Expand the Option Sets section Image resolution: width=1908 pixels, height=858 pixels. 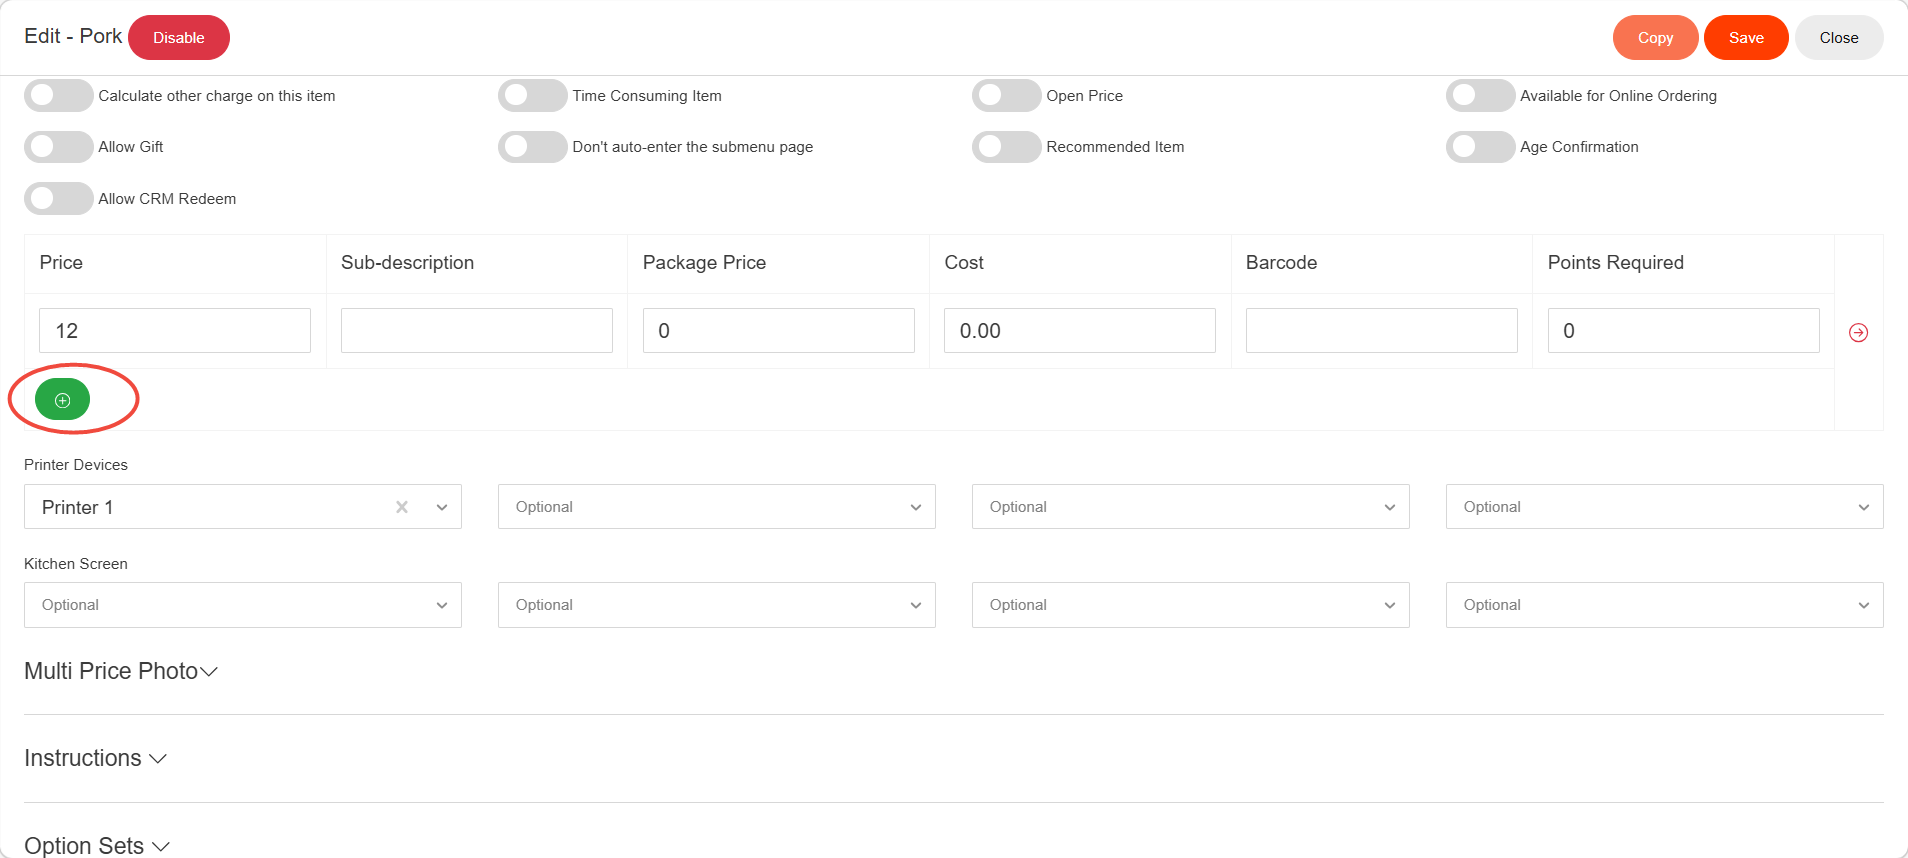[x=97, y=846]
